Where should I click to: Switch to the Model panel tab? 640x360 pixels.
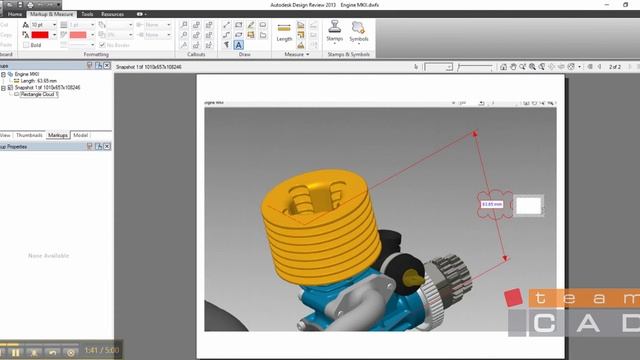coord(80,135)
